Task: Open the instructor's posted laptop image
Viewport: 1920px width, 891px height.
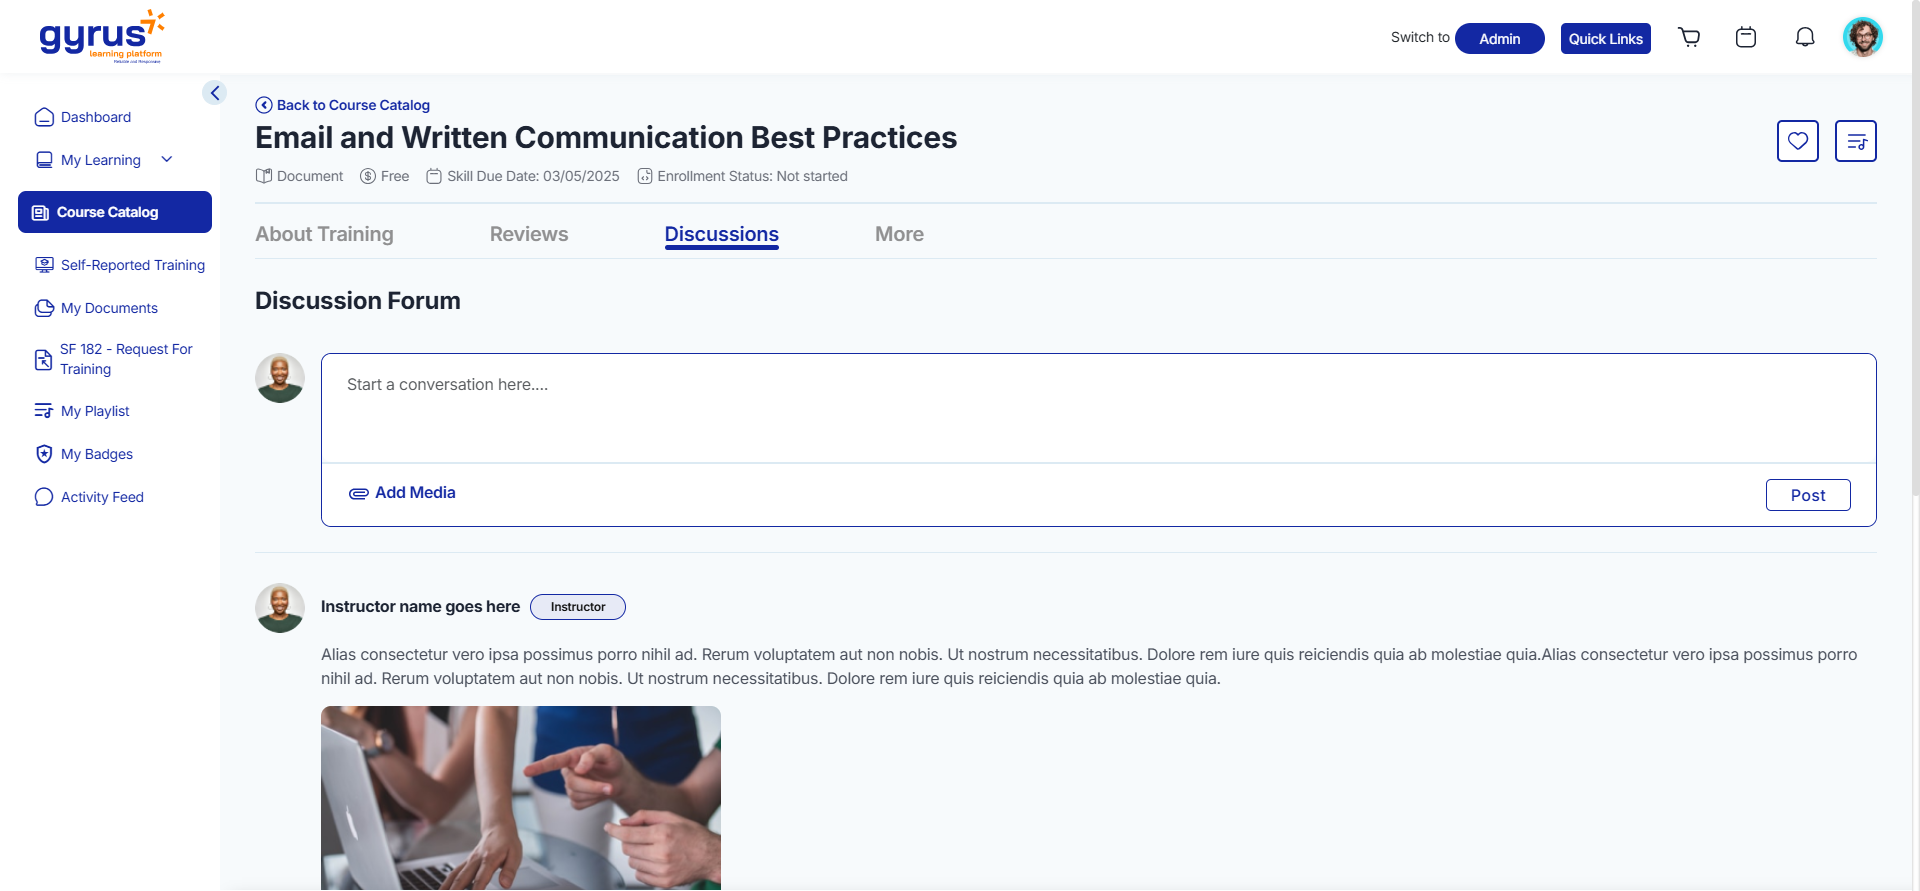Action: (x=520, y=797)
